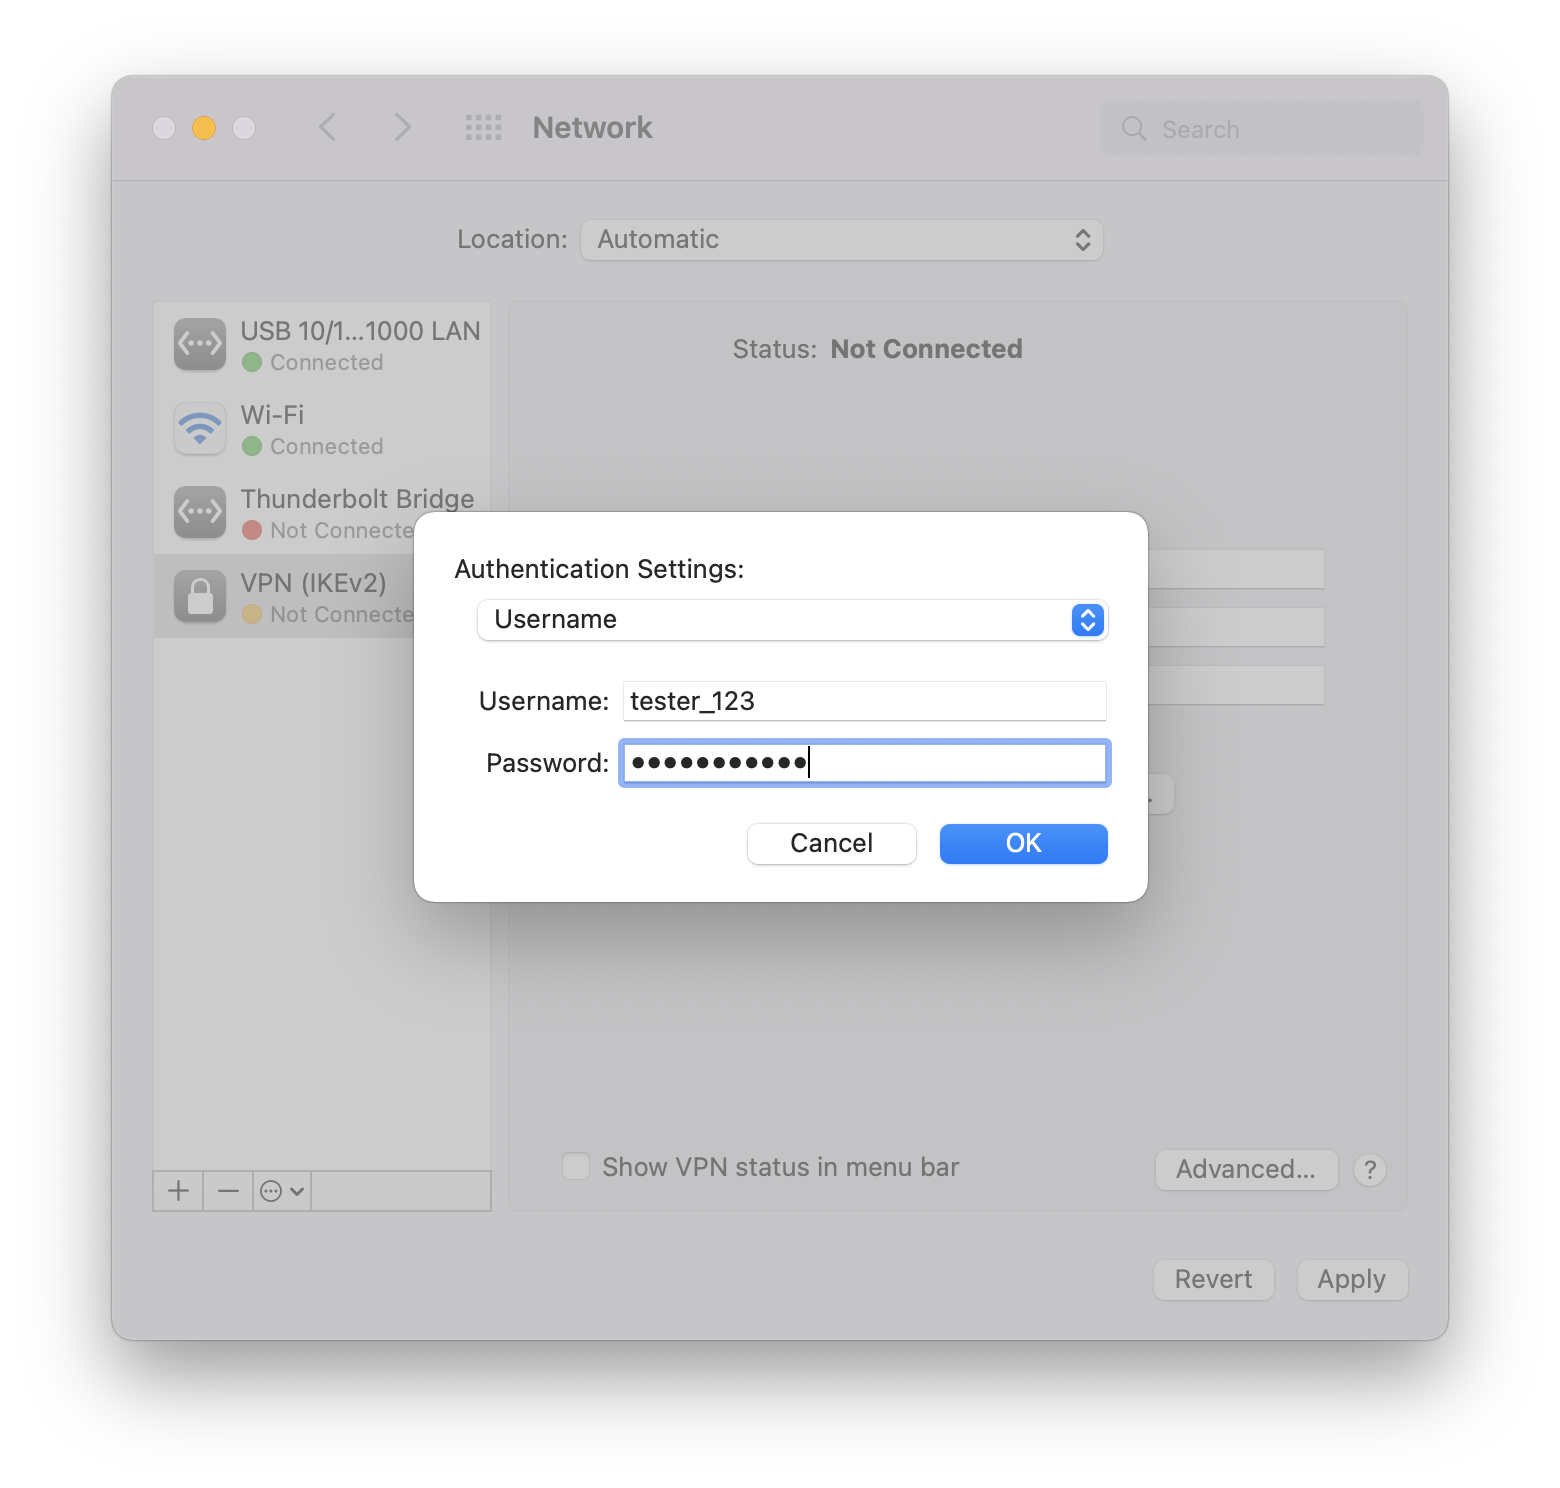Select the VPN lock icon
Viewport: 1560px width, 1488px height.
200,596
